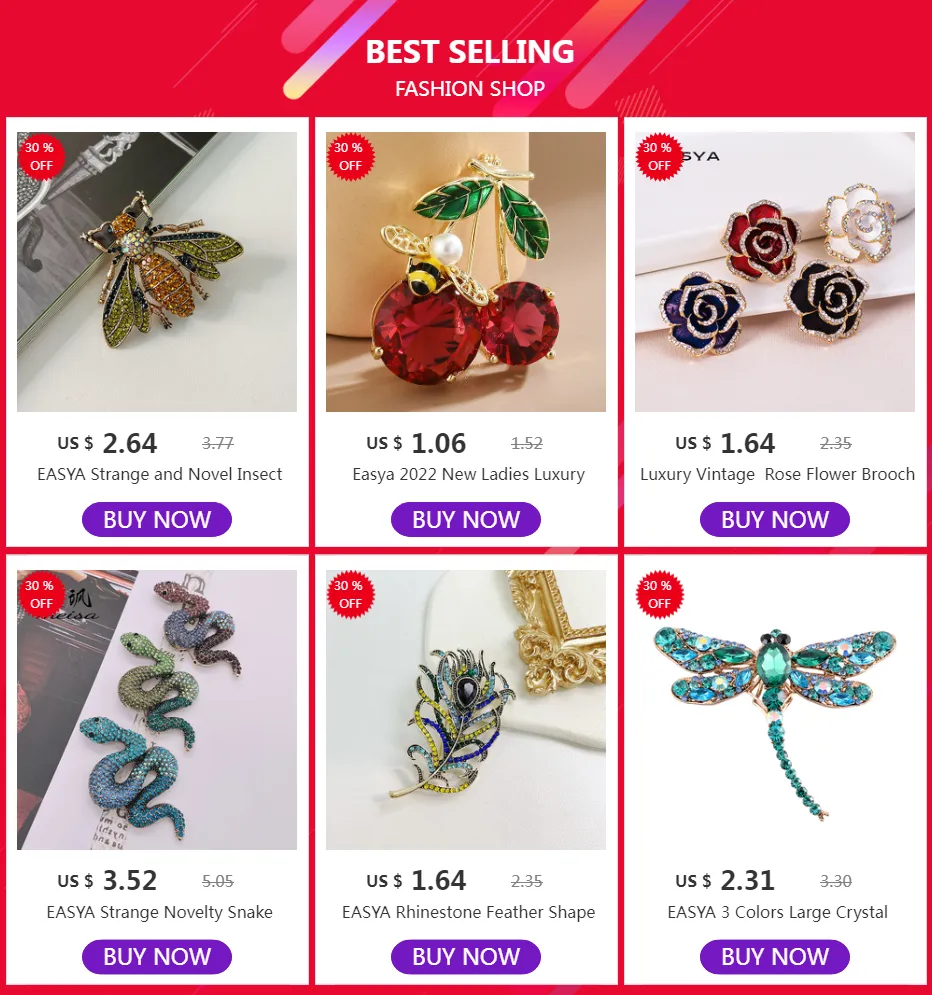Screen dimensions: 932x995
Task: Click BUY NOW under Easya 2022 New Ladies Luxury
Action: point(466,519)
